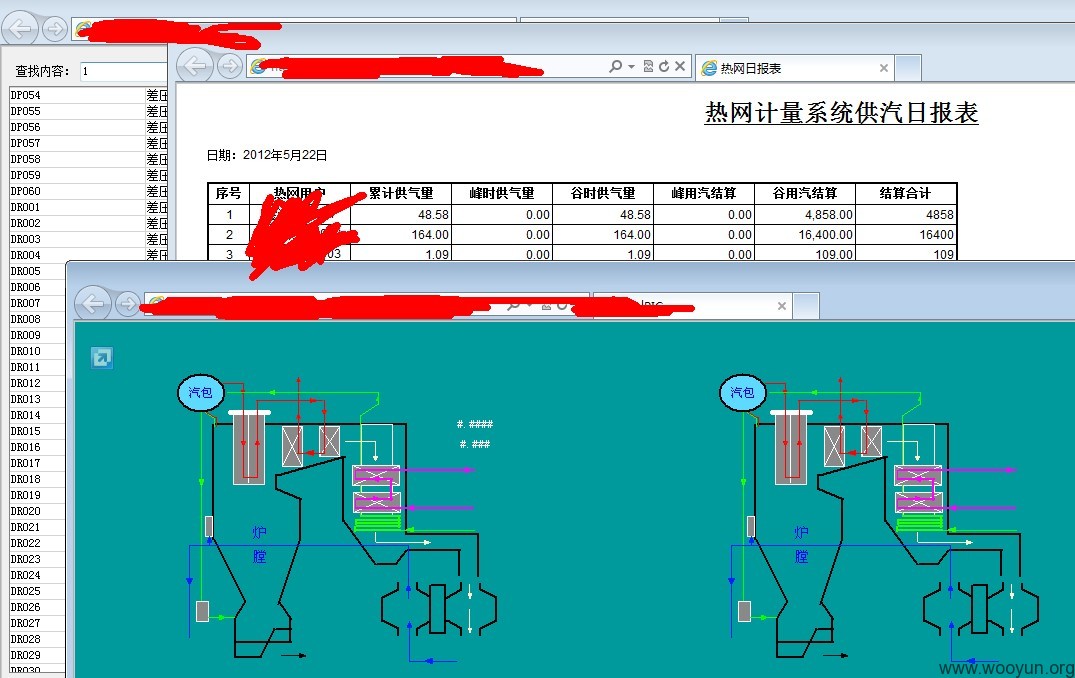Screen dimensions: 1075x678
Task: Click the 结算合计 column header
Action: tap(906, 193)
